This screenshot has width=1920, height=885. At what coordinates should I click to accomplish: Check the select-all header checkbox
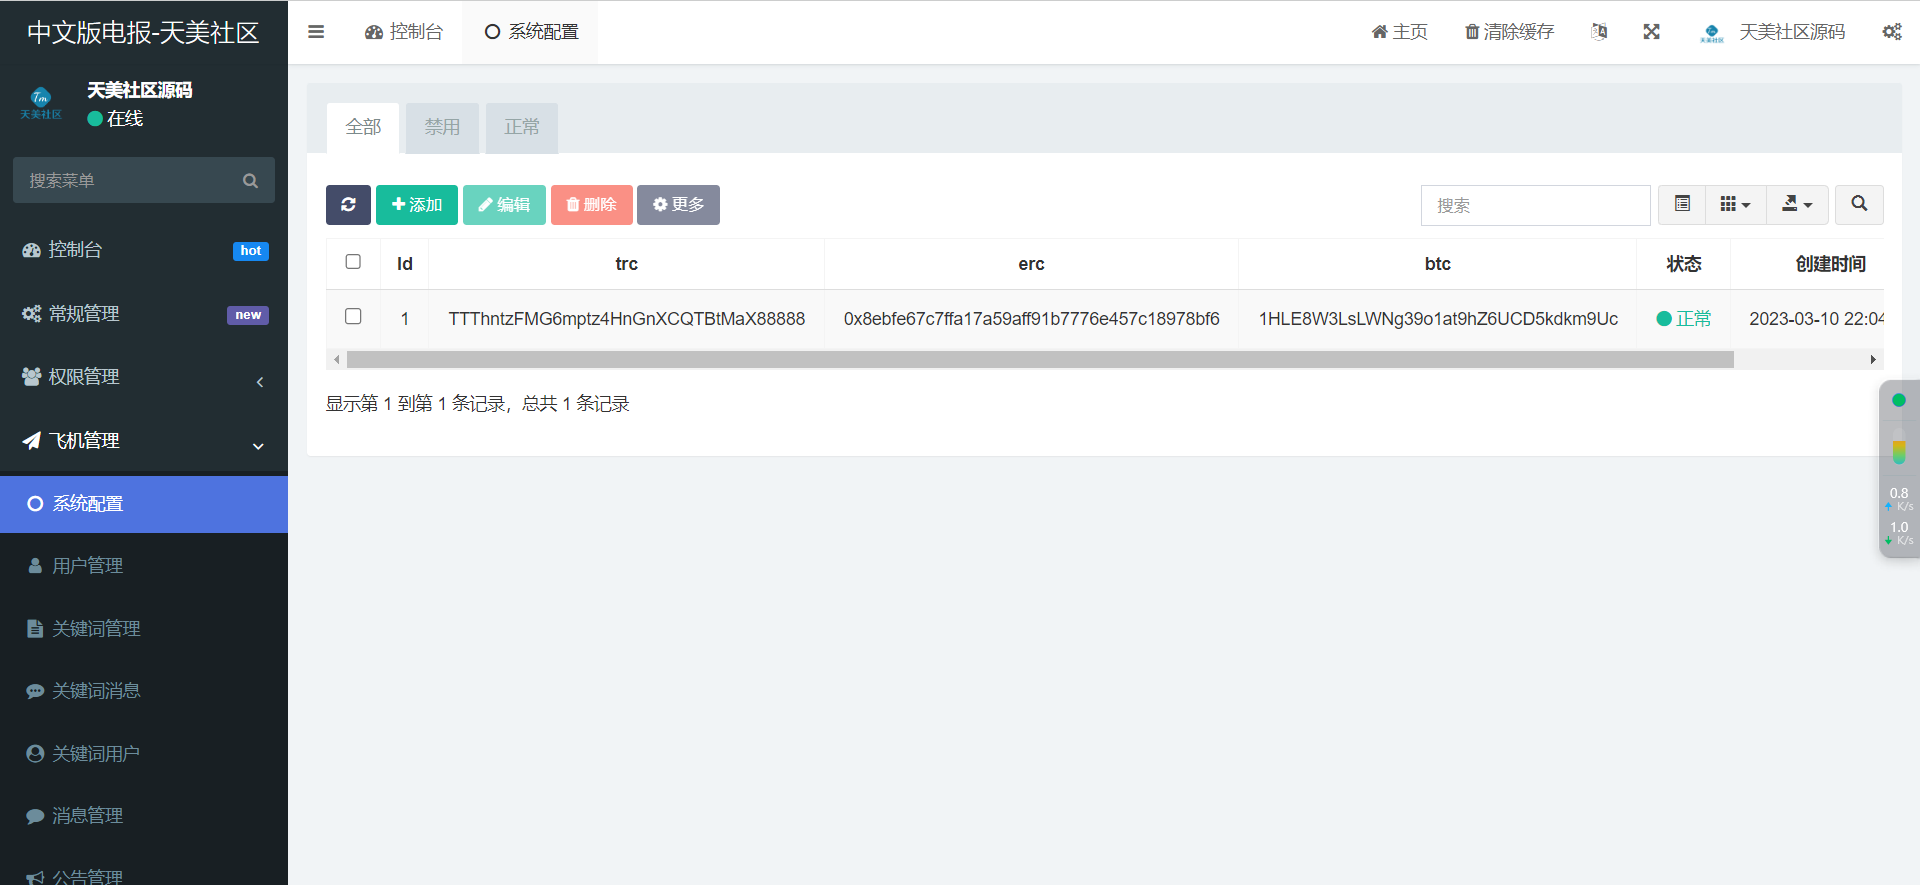pyautogui.click(x=353, y=261)
